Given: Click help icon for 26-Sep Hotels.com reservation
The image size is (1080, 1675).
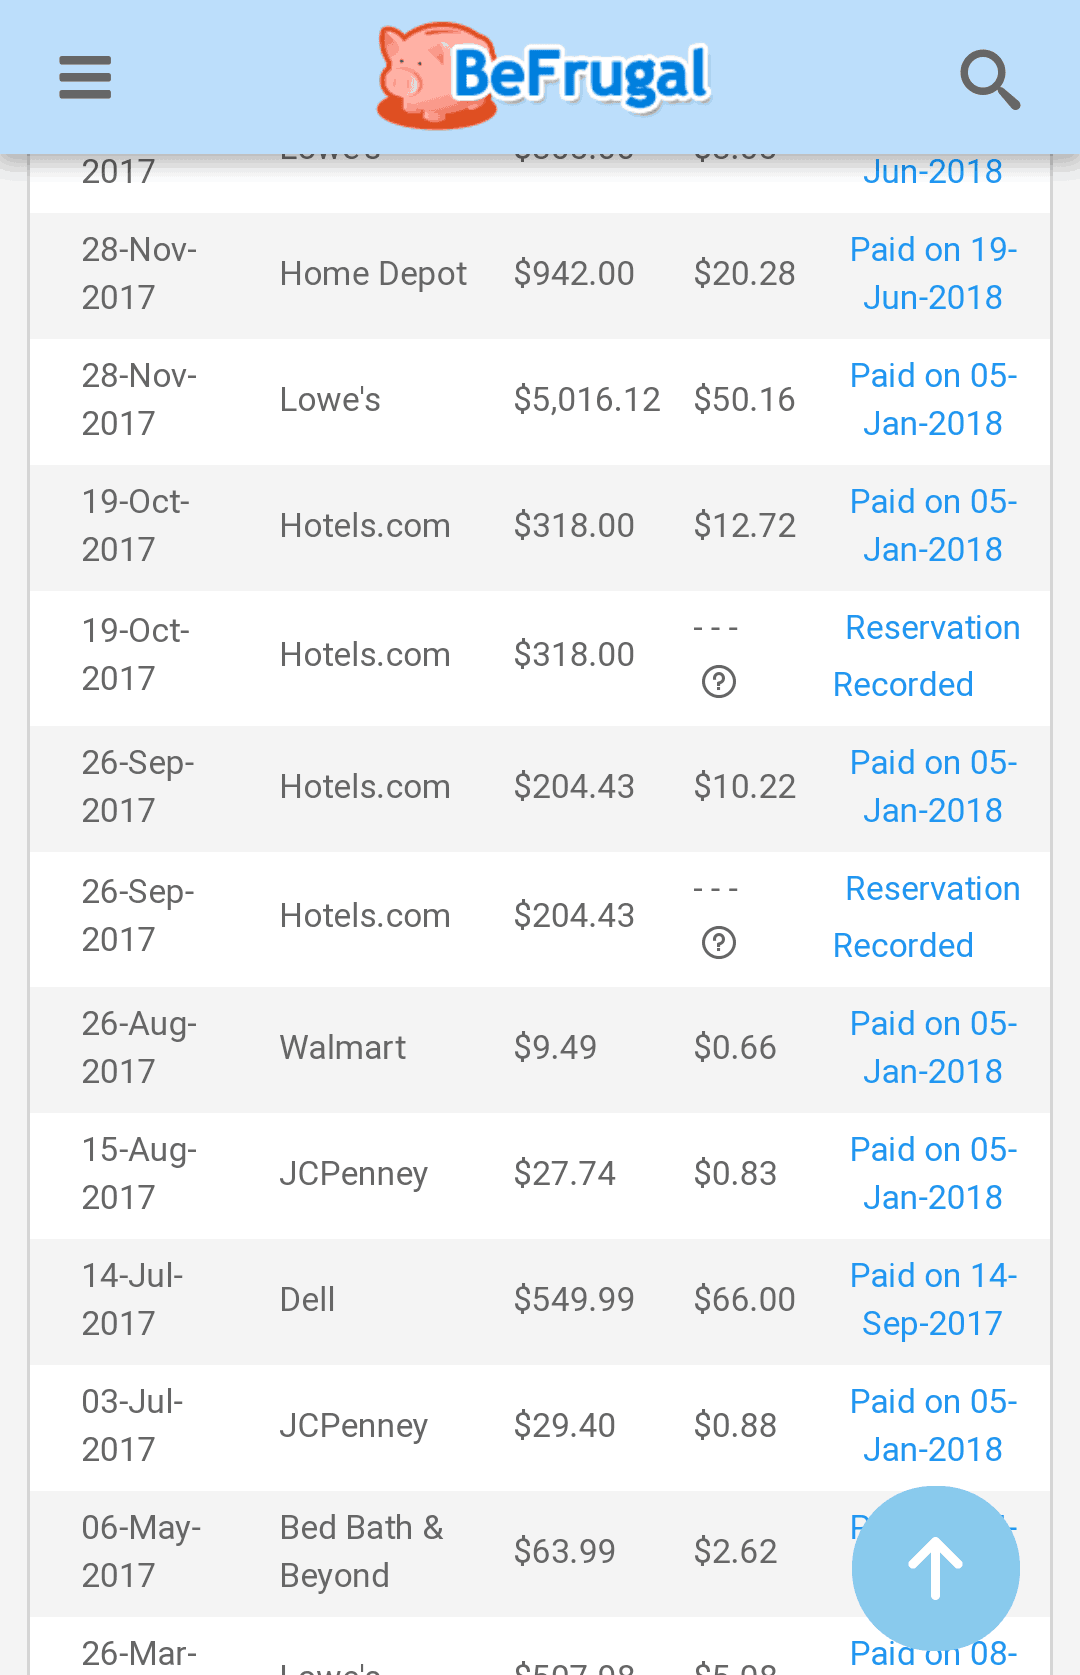Looking at the screenshot, I should (x=719, y=943).
